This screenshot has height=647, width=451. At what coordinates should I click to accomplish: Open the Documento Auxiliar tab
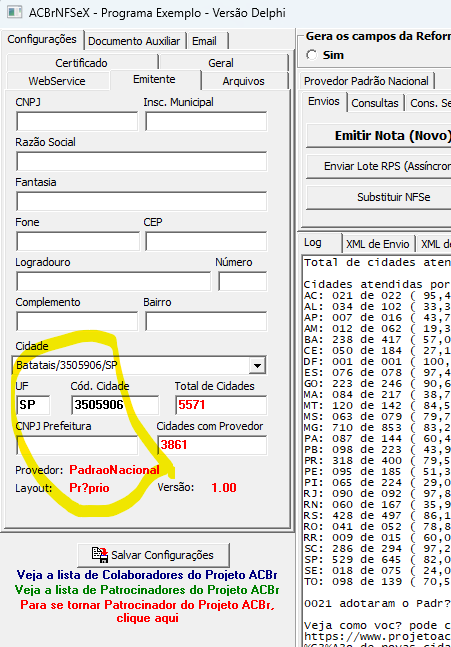click(x=134, y=41)
